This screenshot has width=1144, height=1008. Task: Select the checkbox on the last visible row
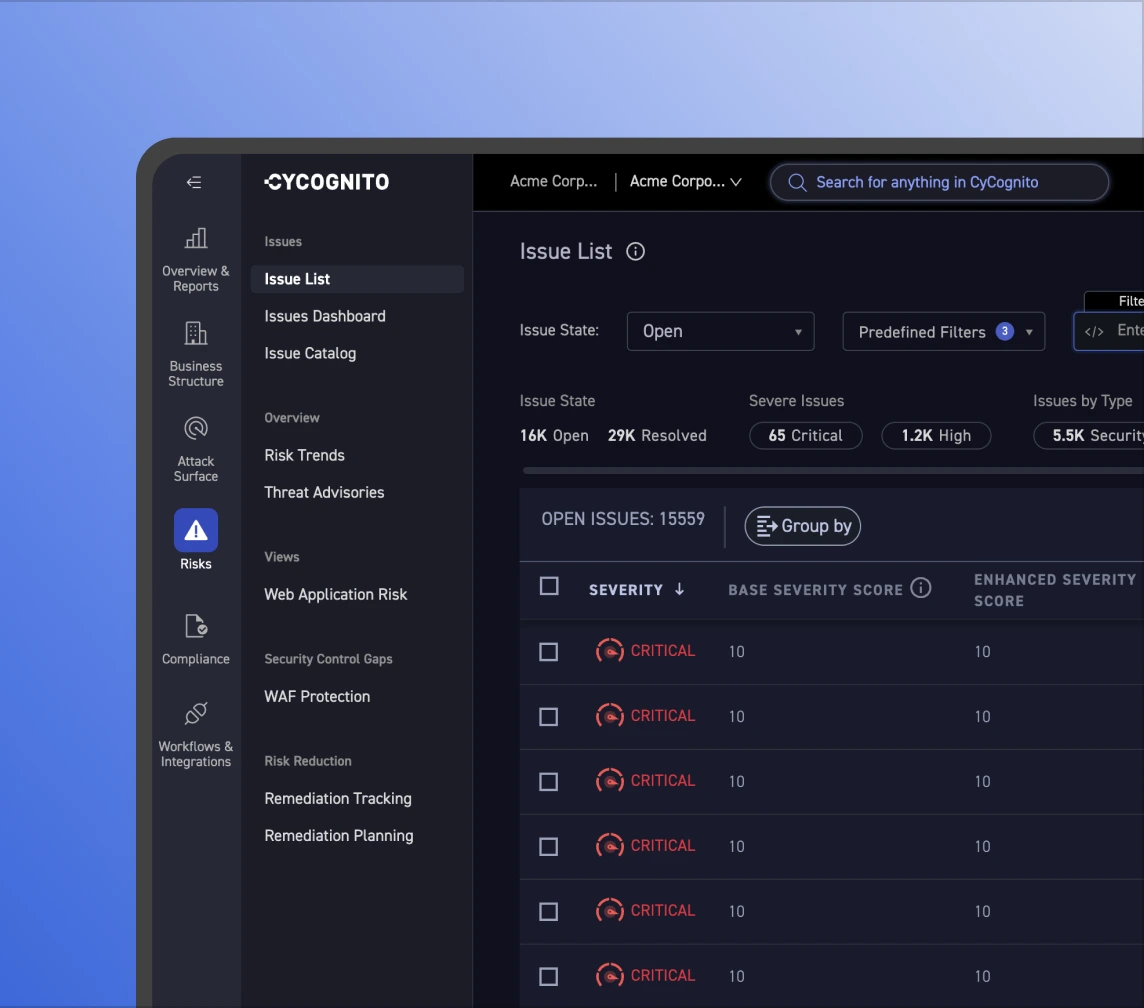(x=548, y=976)
